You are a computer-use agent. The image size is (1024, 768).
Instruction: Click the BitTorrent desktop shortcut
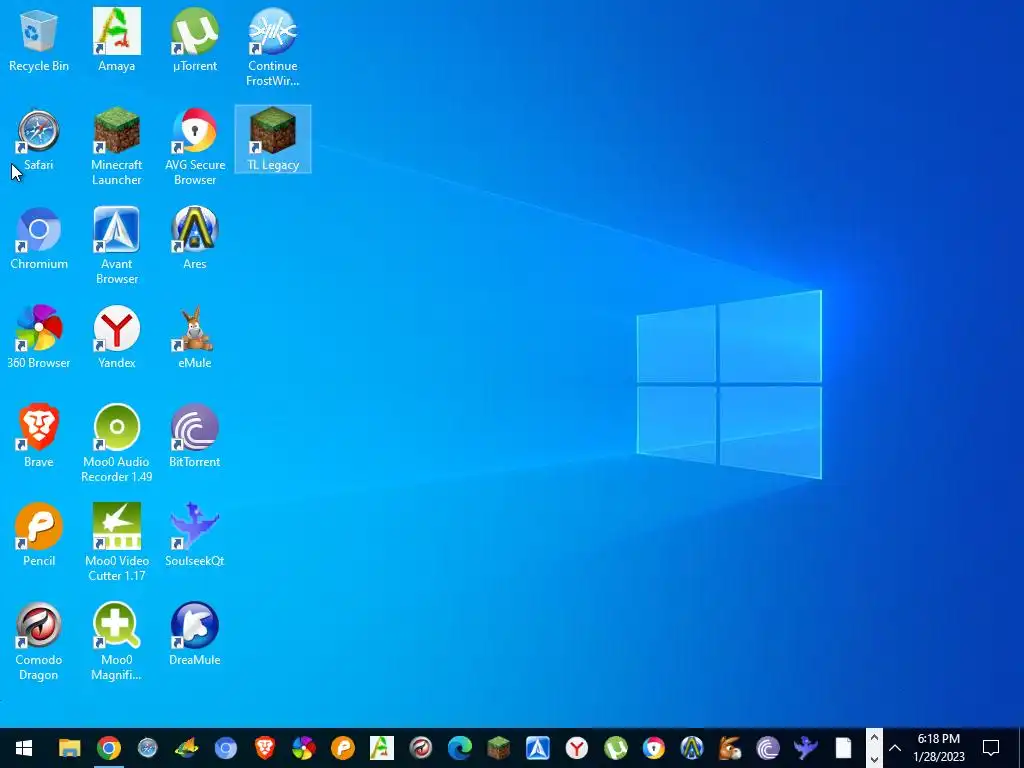point(195,437)
